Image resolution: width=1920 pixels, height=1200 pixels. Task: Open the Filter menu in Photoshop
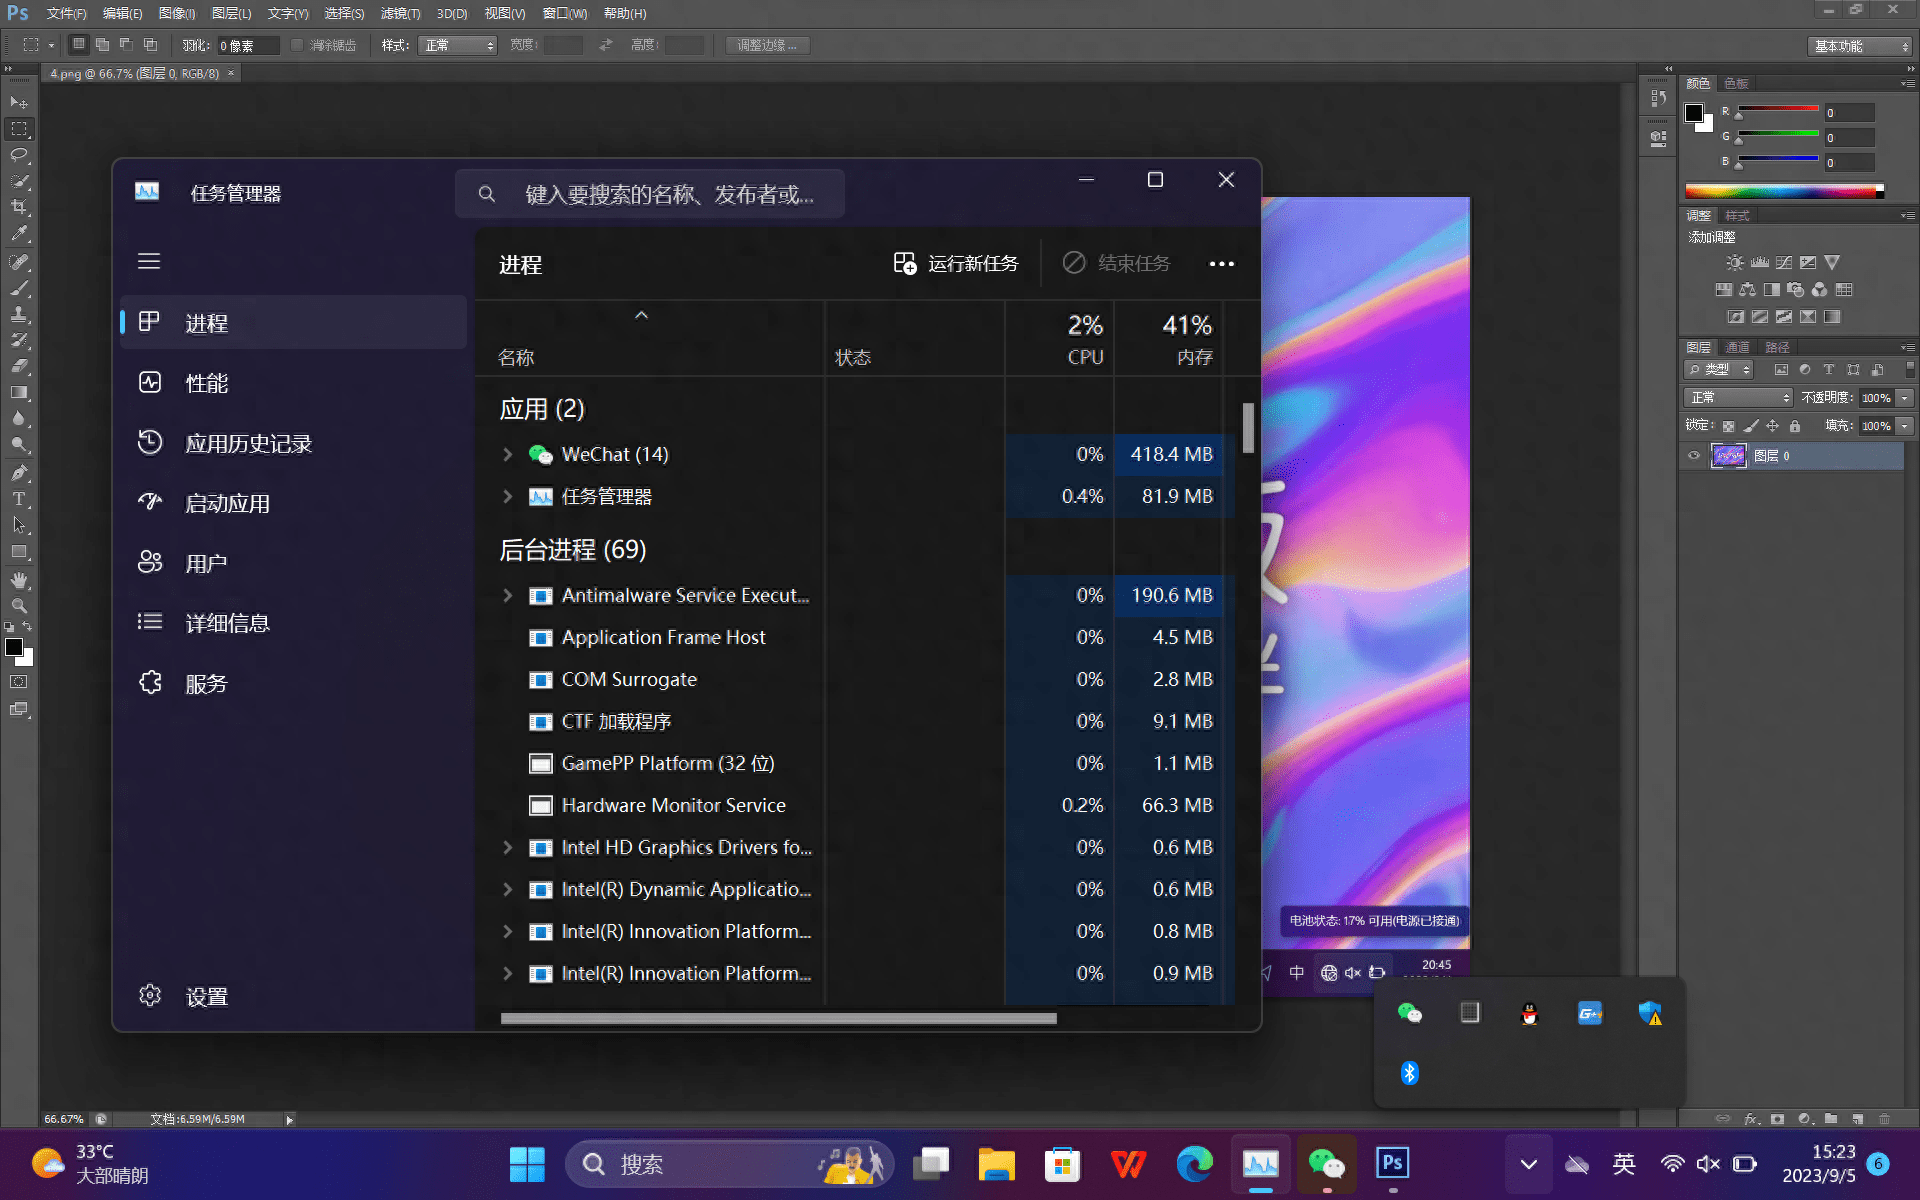pos(399,13)
